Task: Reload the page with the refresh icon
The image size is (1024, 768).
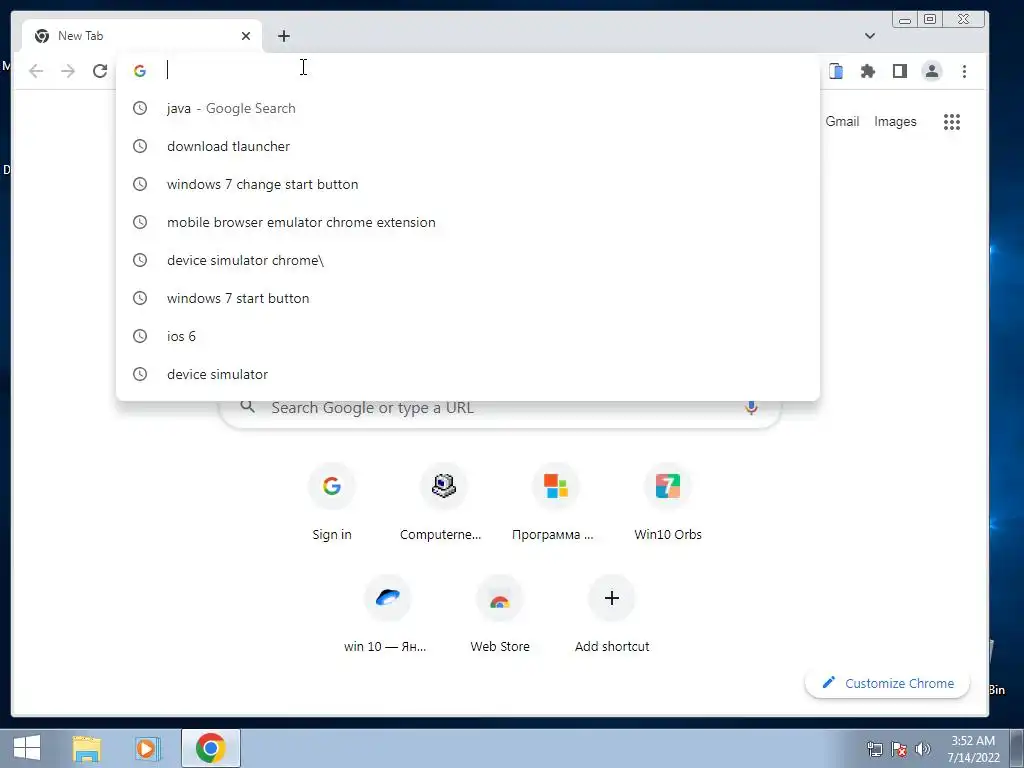Action: coord(100,71)
